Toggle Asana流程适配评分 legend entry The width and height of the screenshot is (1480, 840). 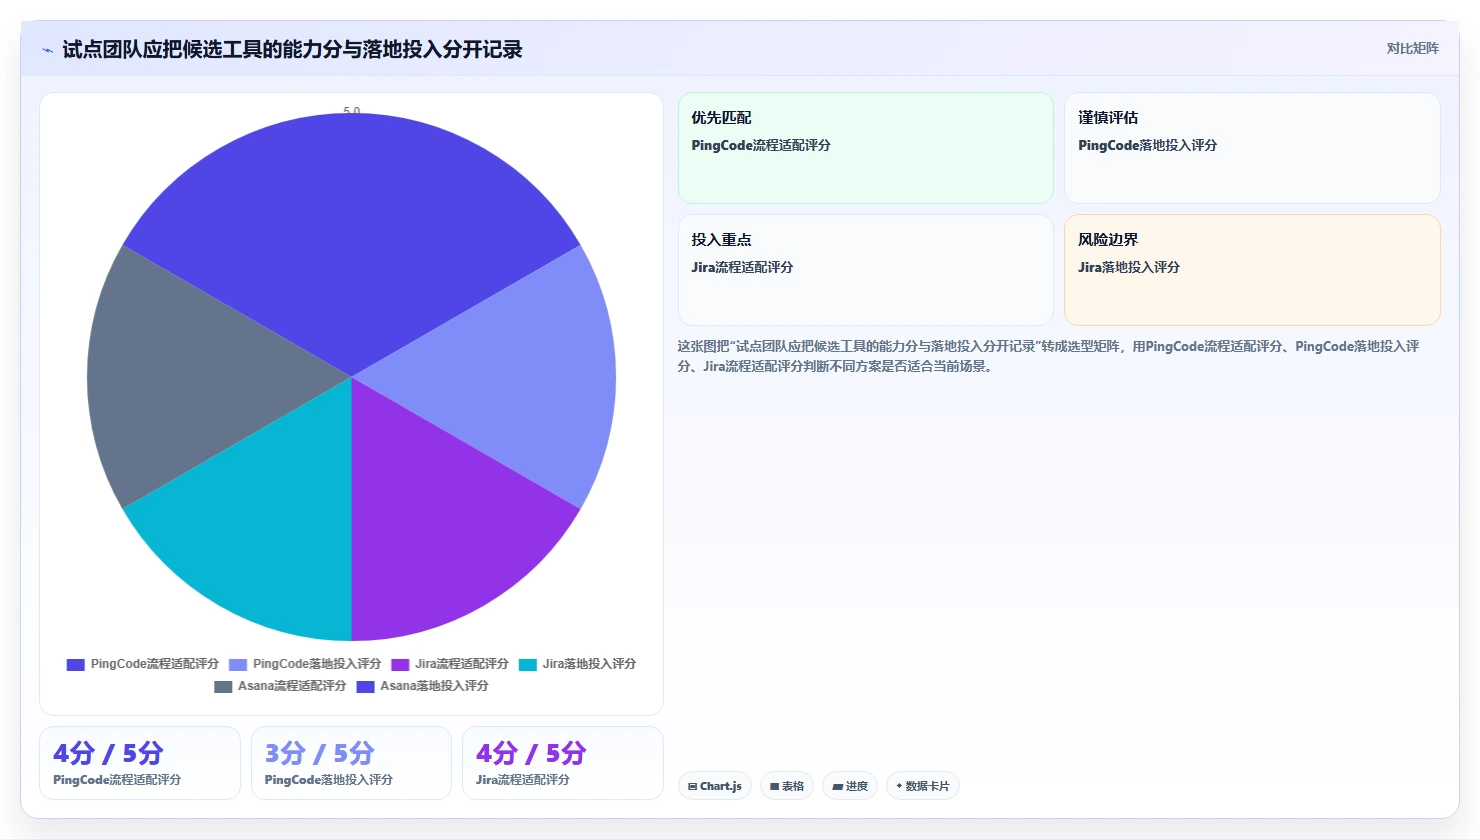click(x=280, y=686)
